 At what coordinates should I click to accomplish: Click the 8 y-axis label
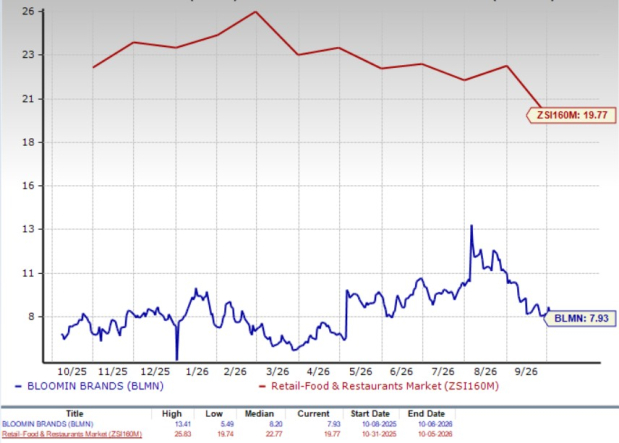(31, 317)
